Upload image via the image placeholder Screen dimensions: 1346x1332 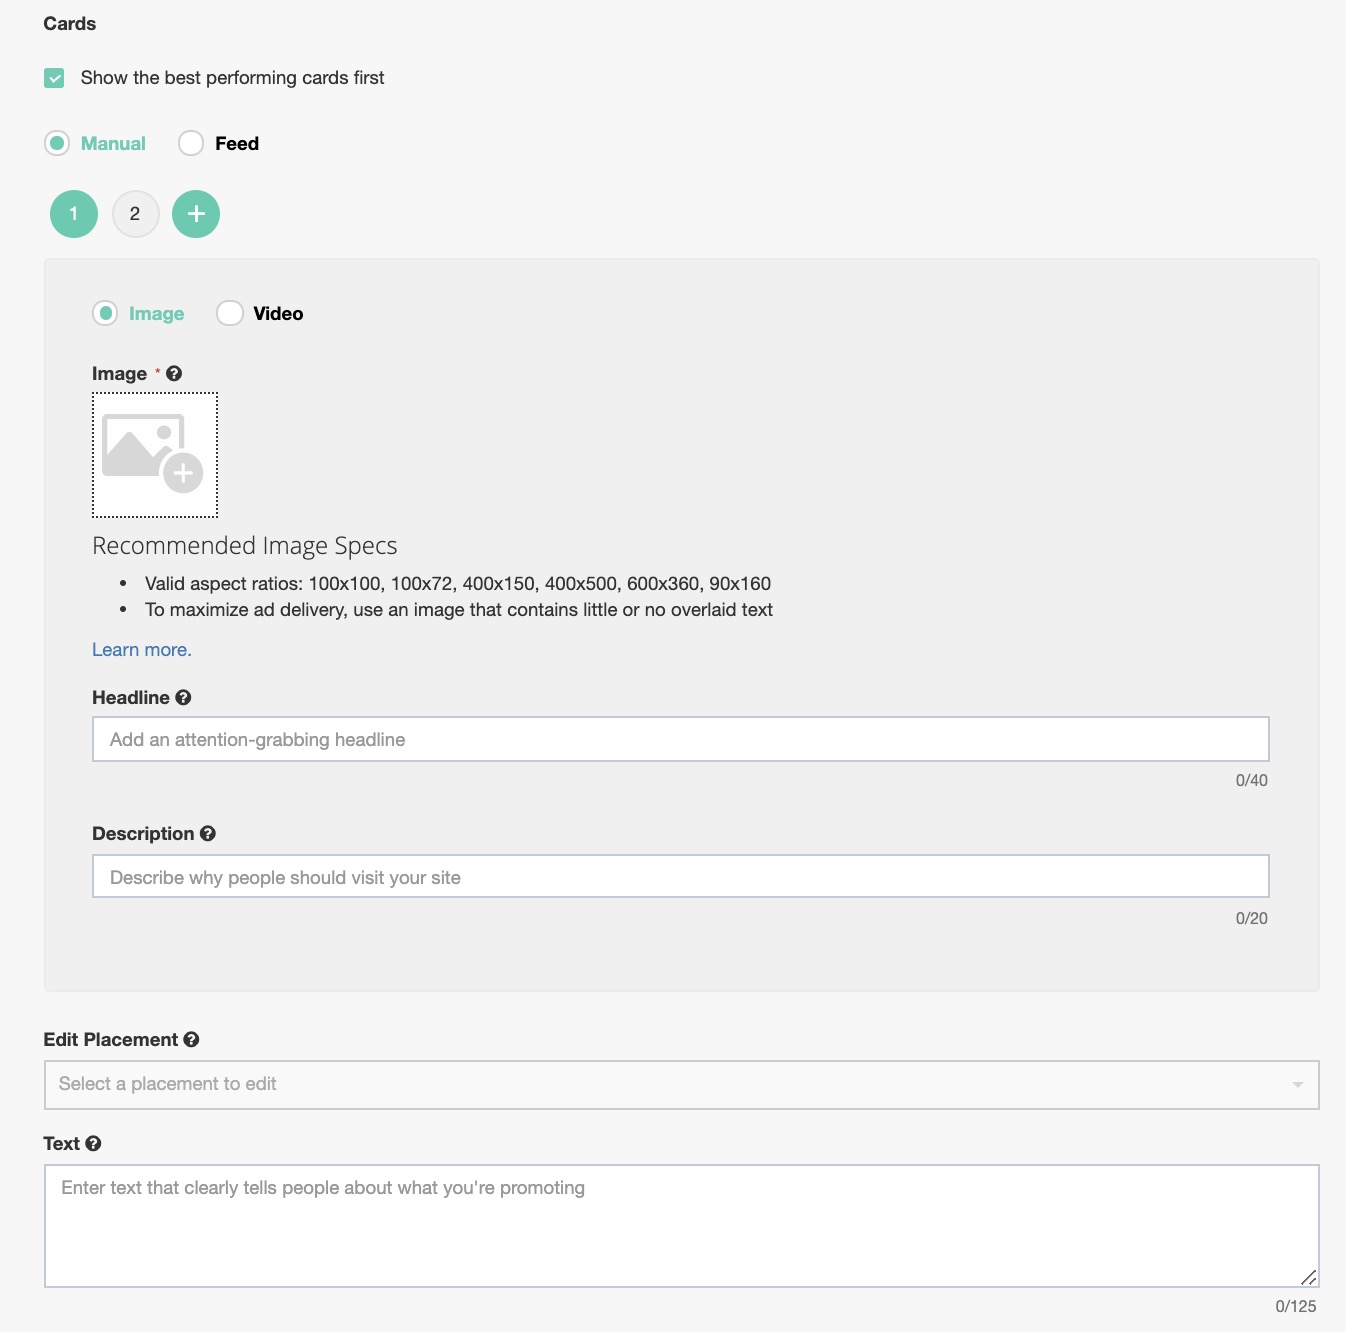point(155,455)
